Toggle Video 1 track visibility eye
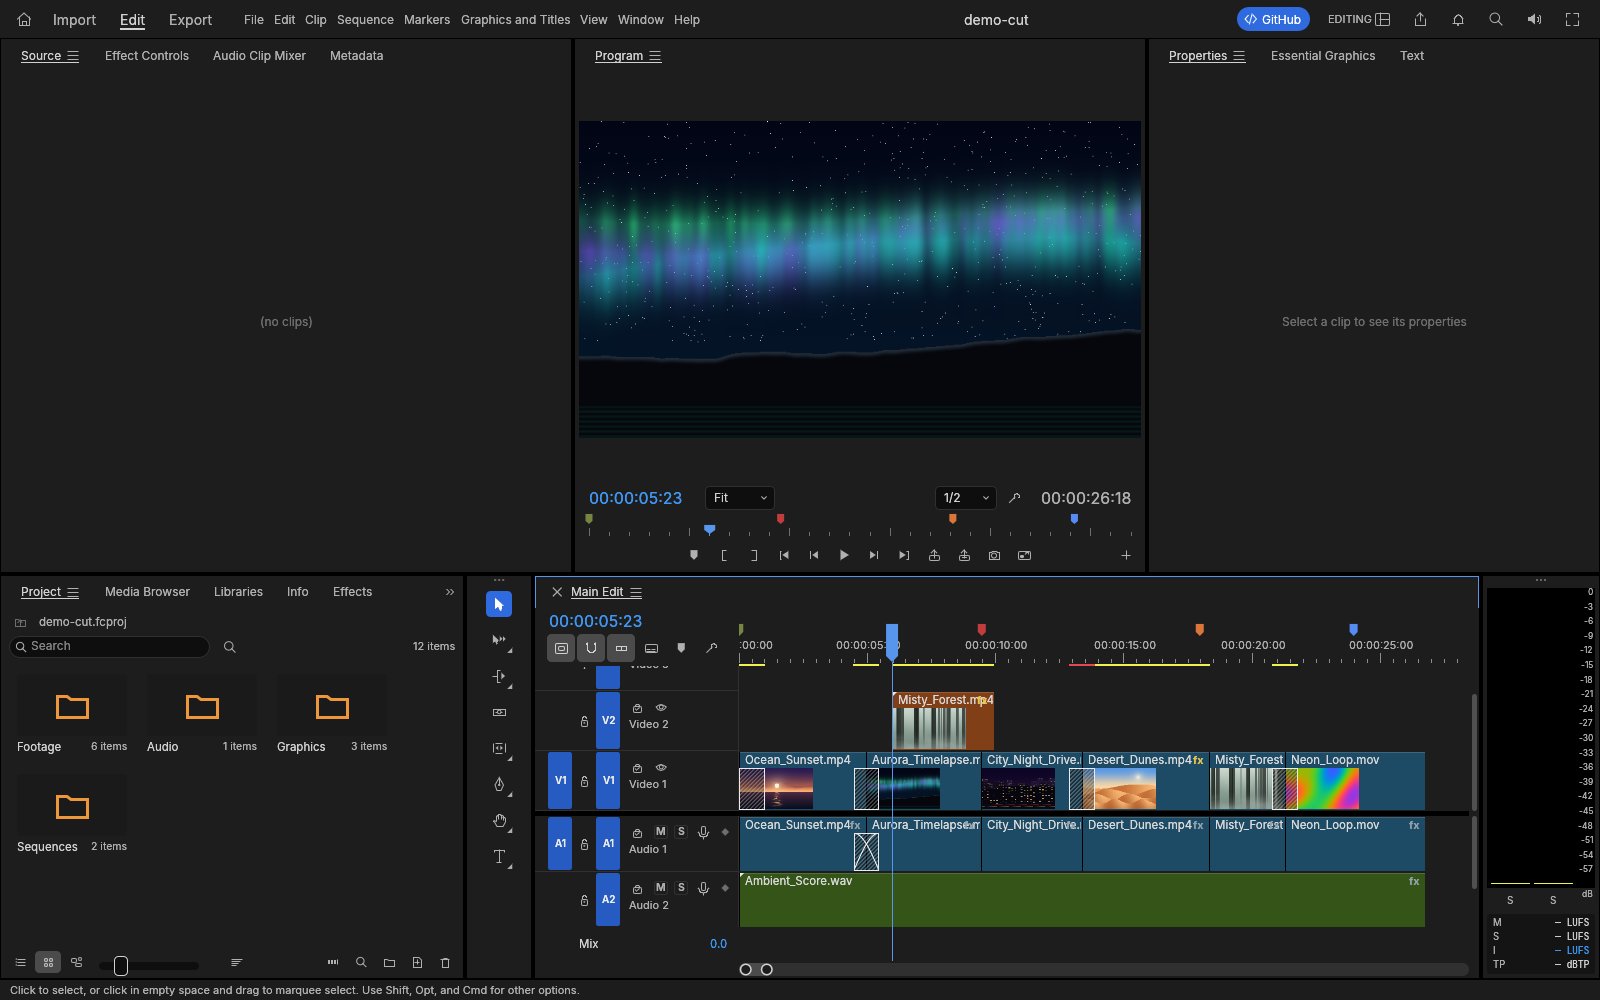The image size is (1600, 1000). coord(661,767)
